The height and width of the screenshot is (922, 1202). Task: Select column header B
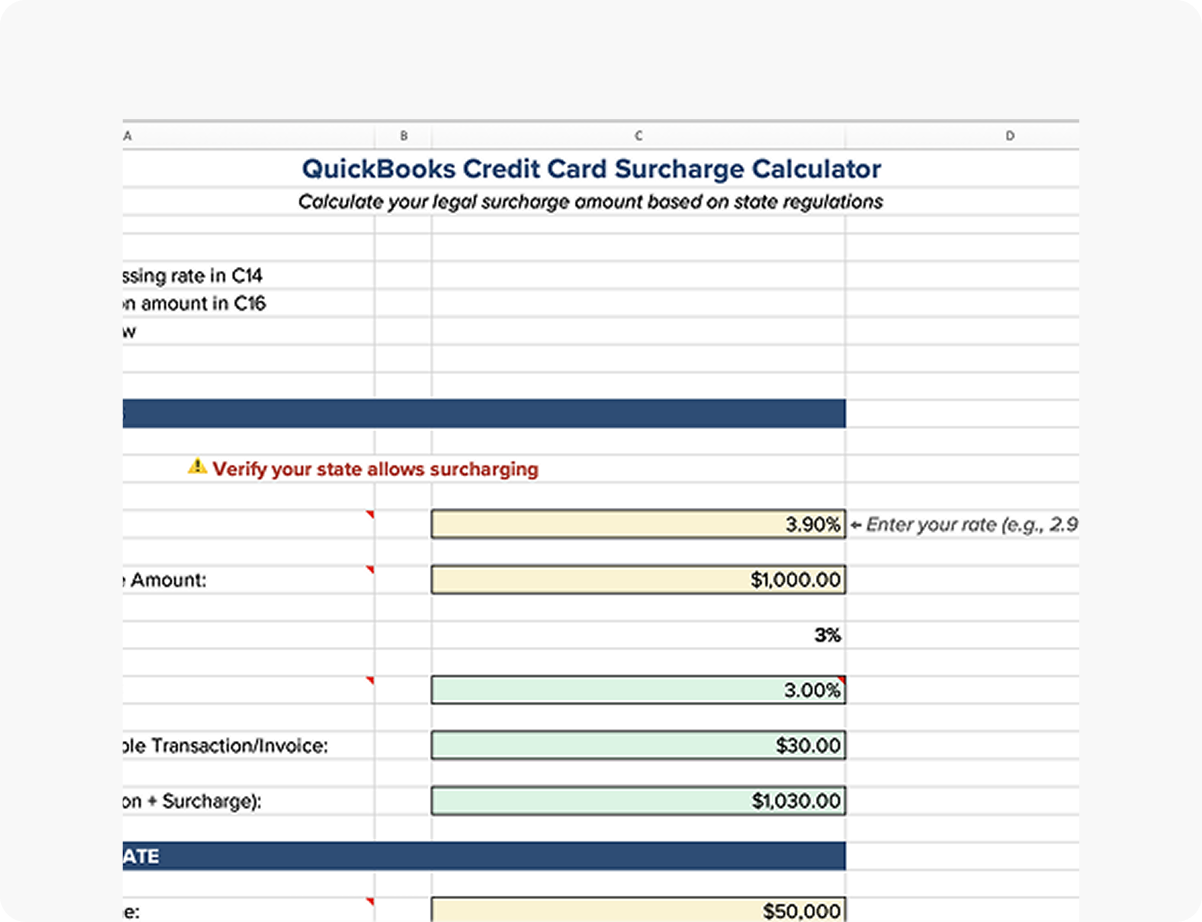tap(404, 135)
